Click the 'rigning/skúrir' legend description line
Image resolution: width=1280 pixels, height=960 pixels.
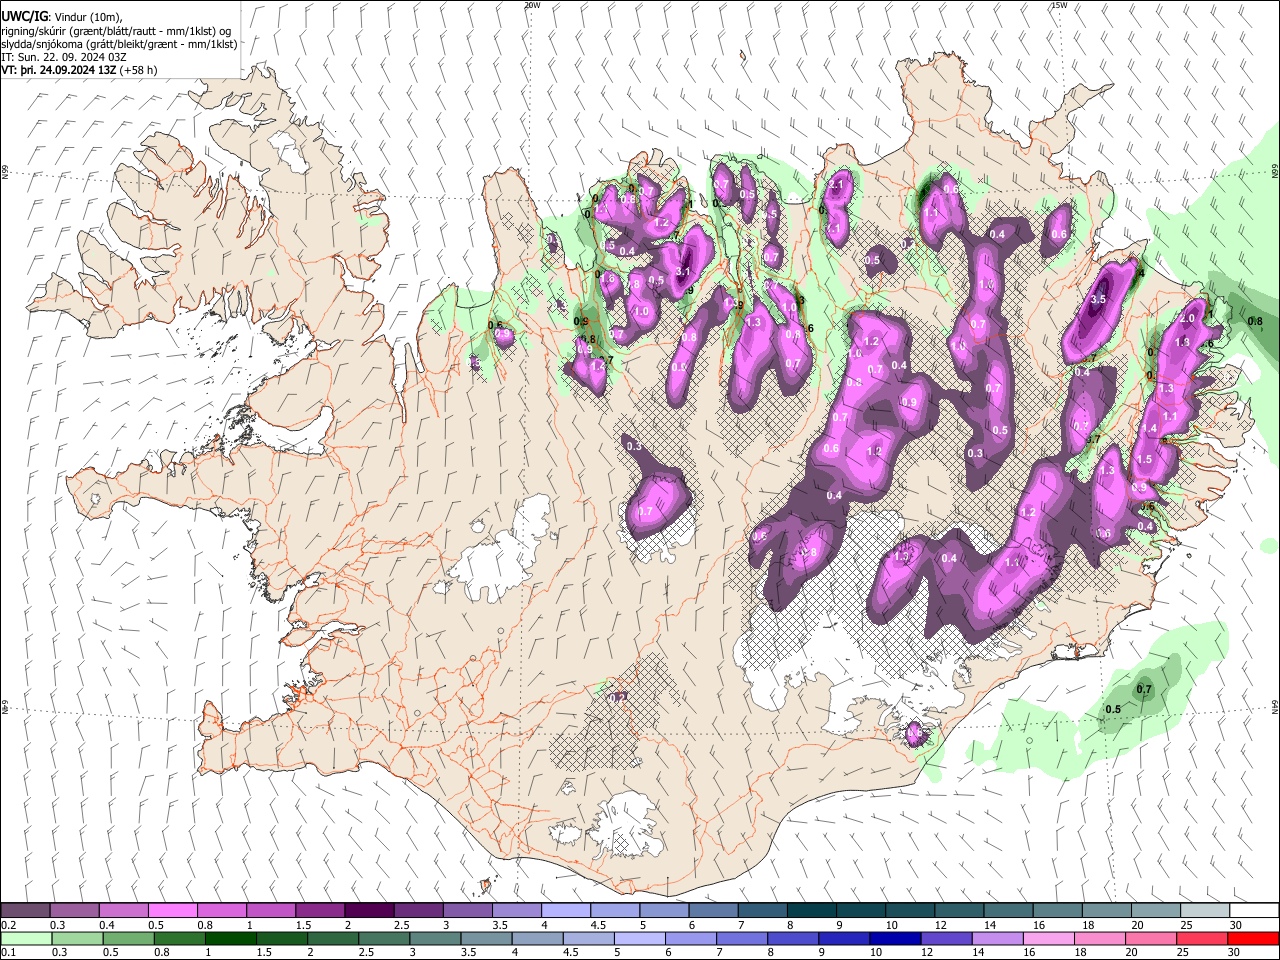pyautogui.click(x=118, y=31)
